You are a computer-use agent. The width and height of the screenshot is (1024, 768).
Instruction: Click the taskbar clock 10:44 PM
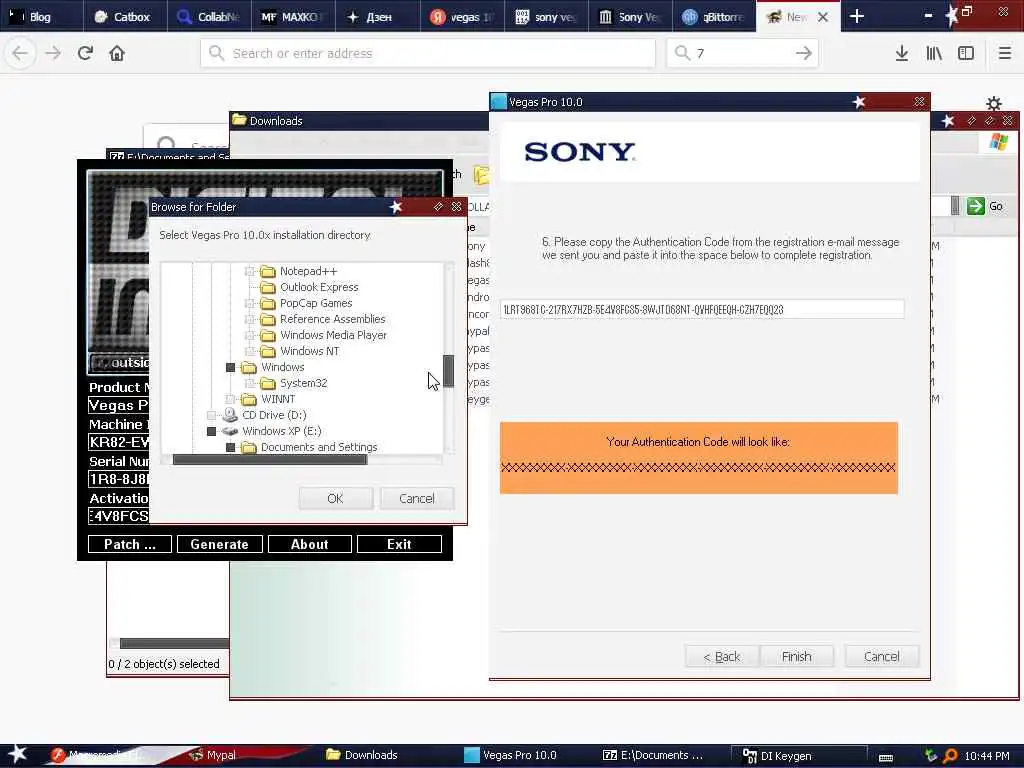point(987,756)
